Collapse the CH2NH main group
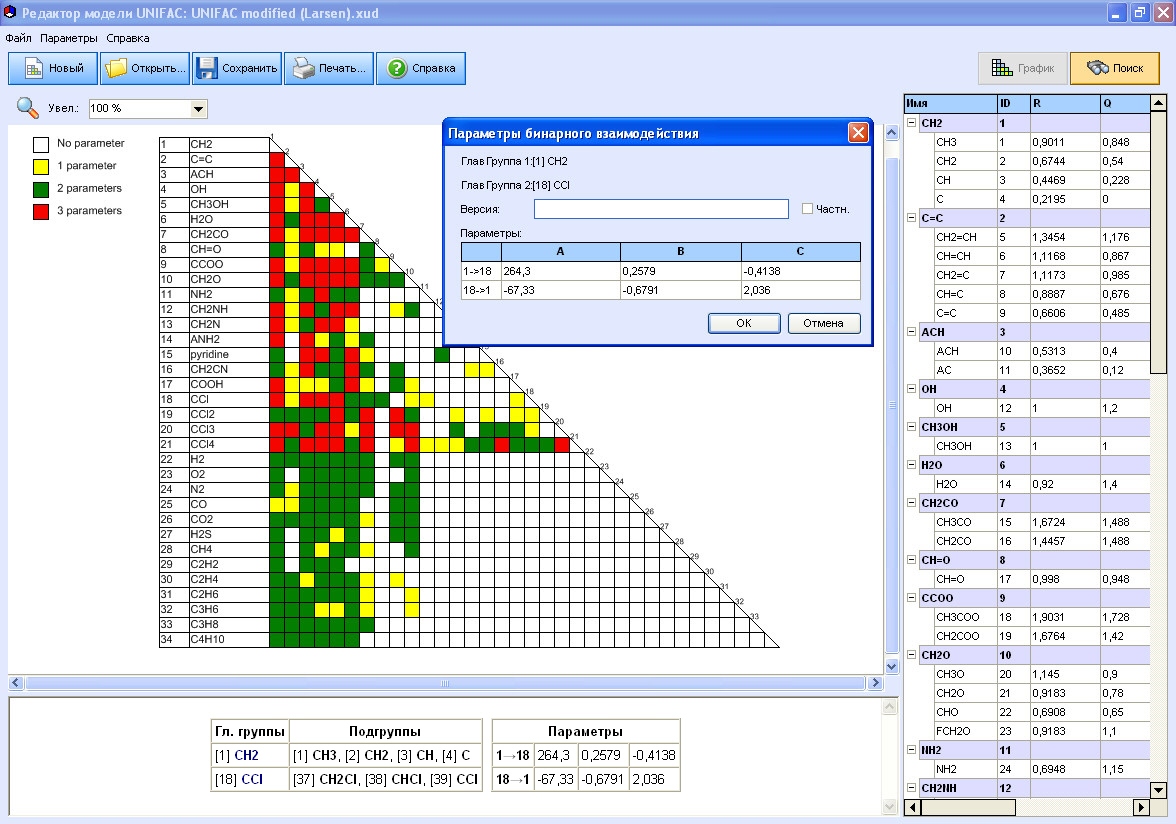1176x824 pixels. (x=912, y=787)
